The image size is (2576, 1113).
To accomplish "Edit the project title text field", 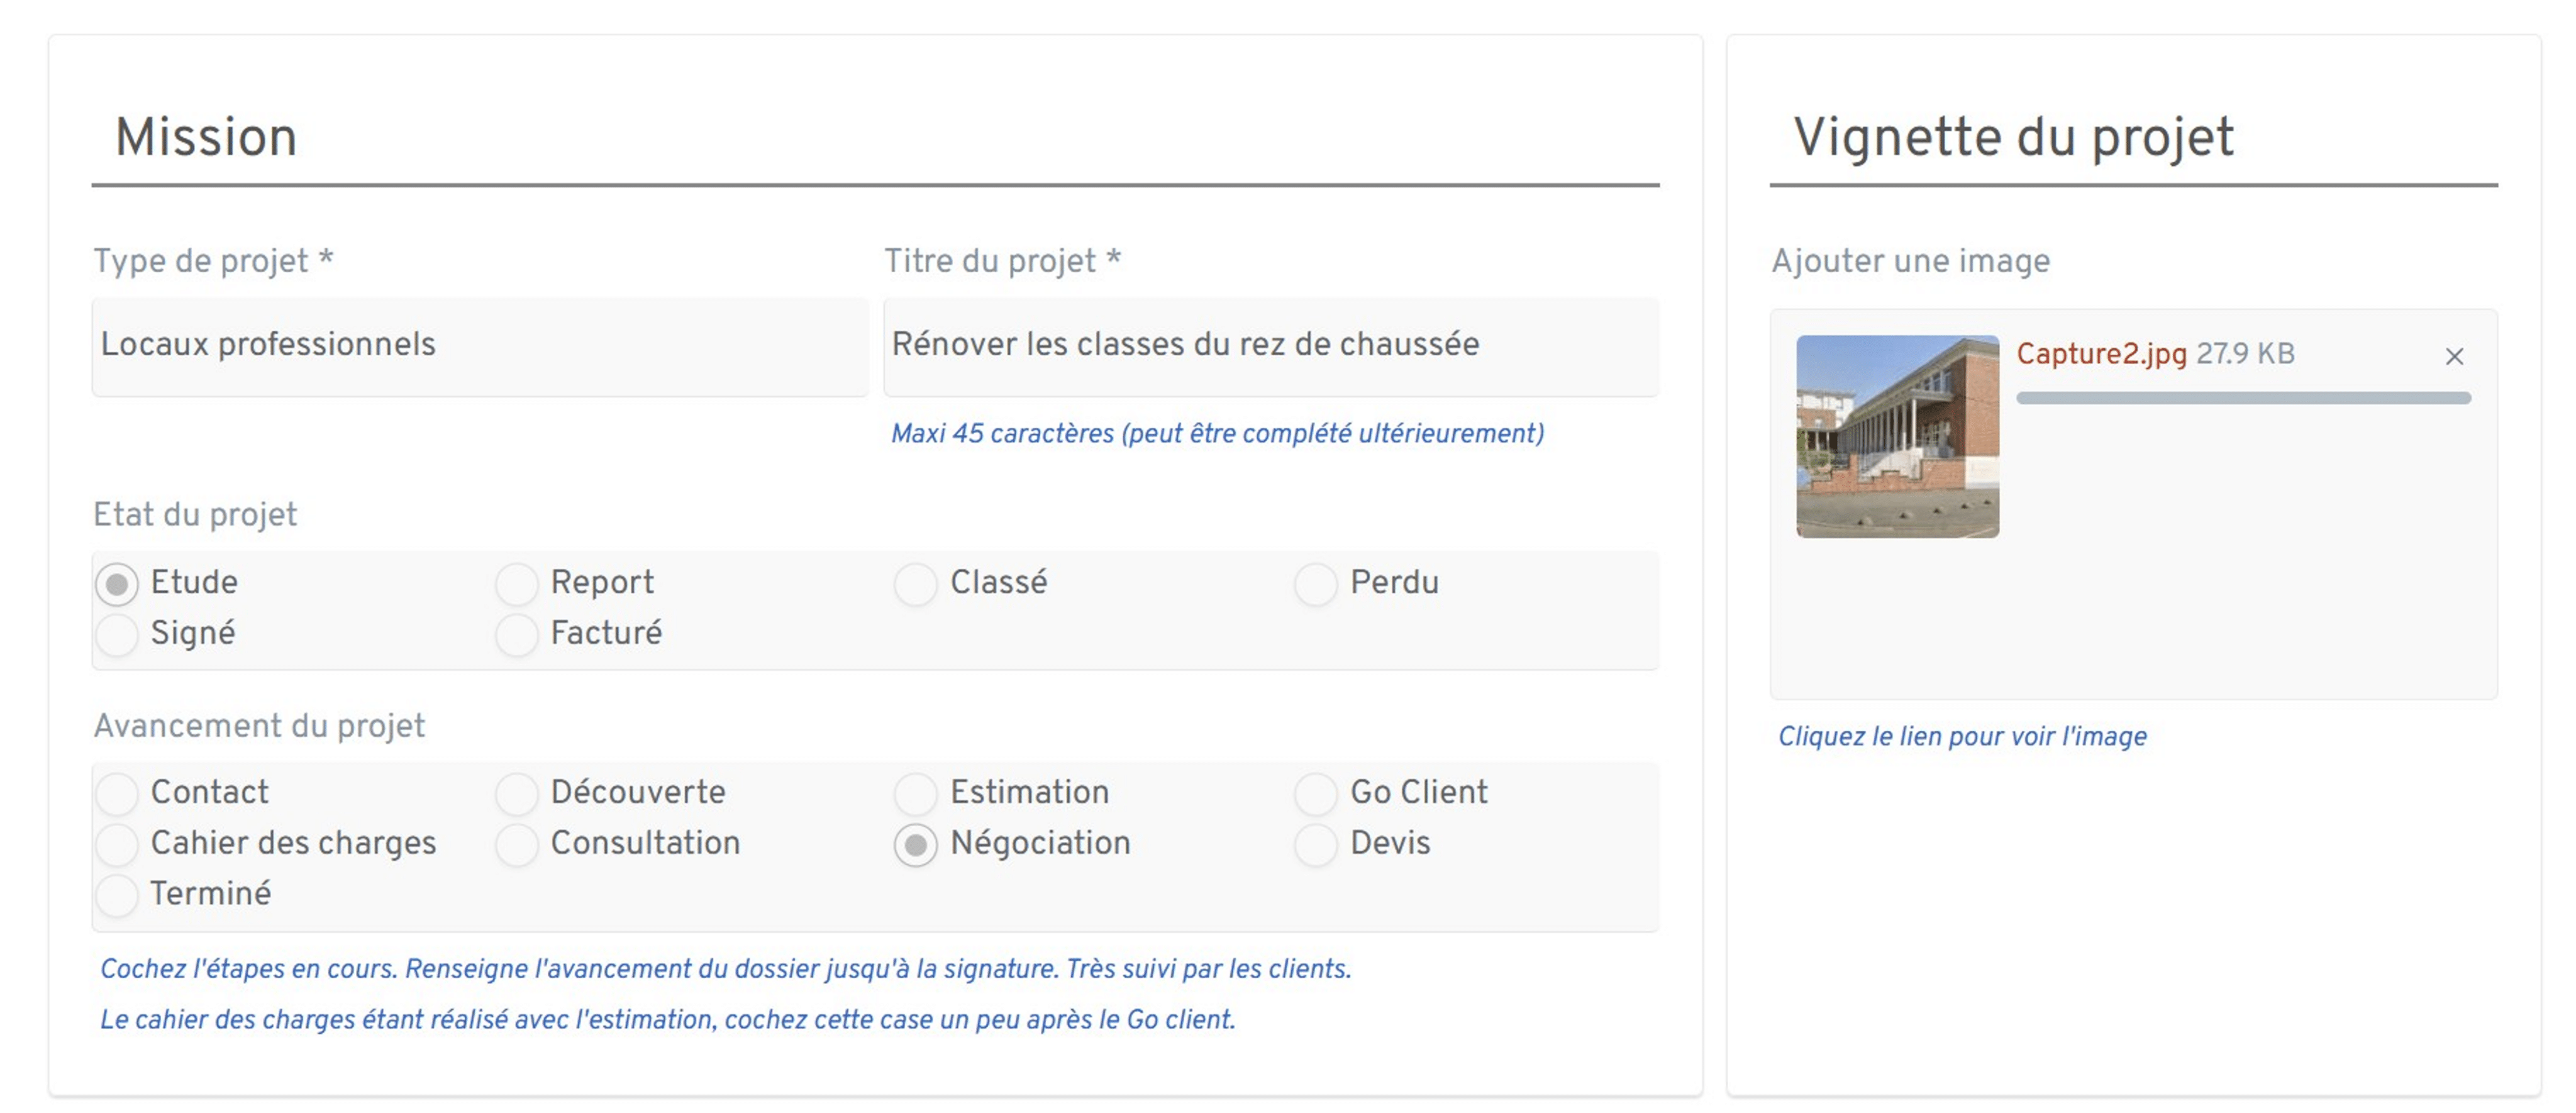I will (1270, 345).
